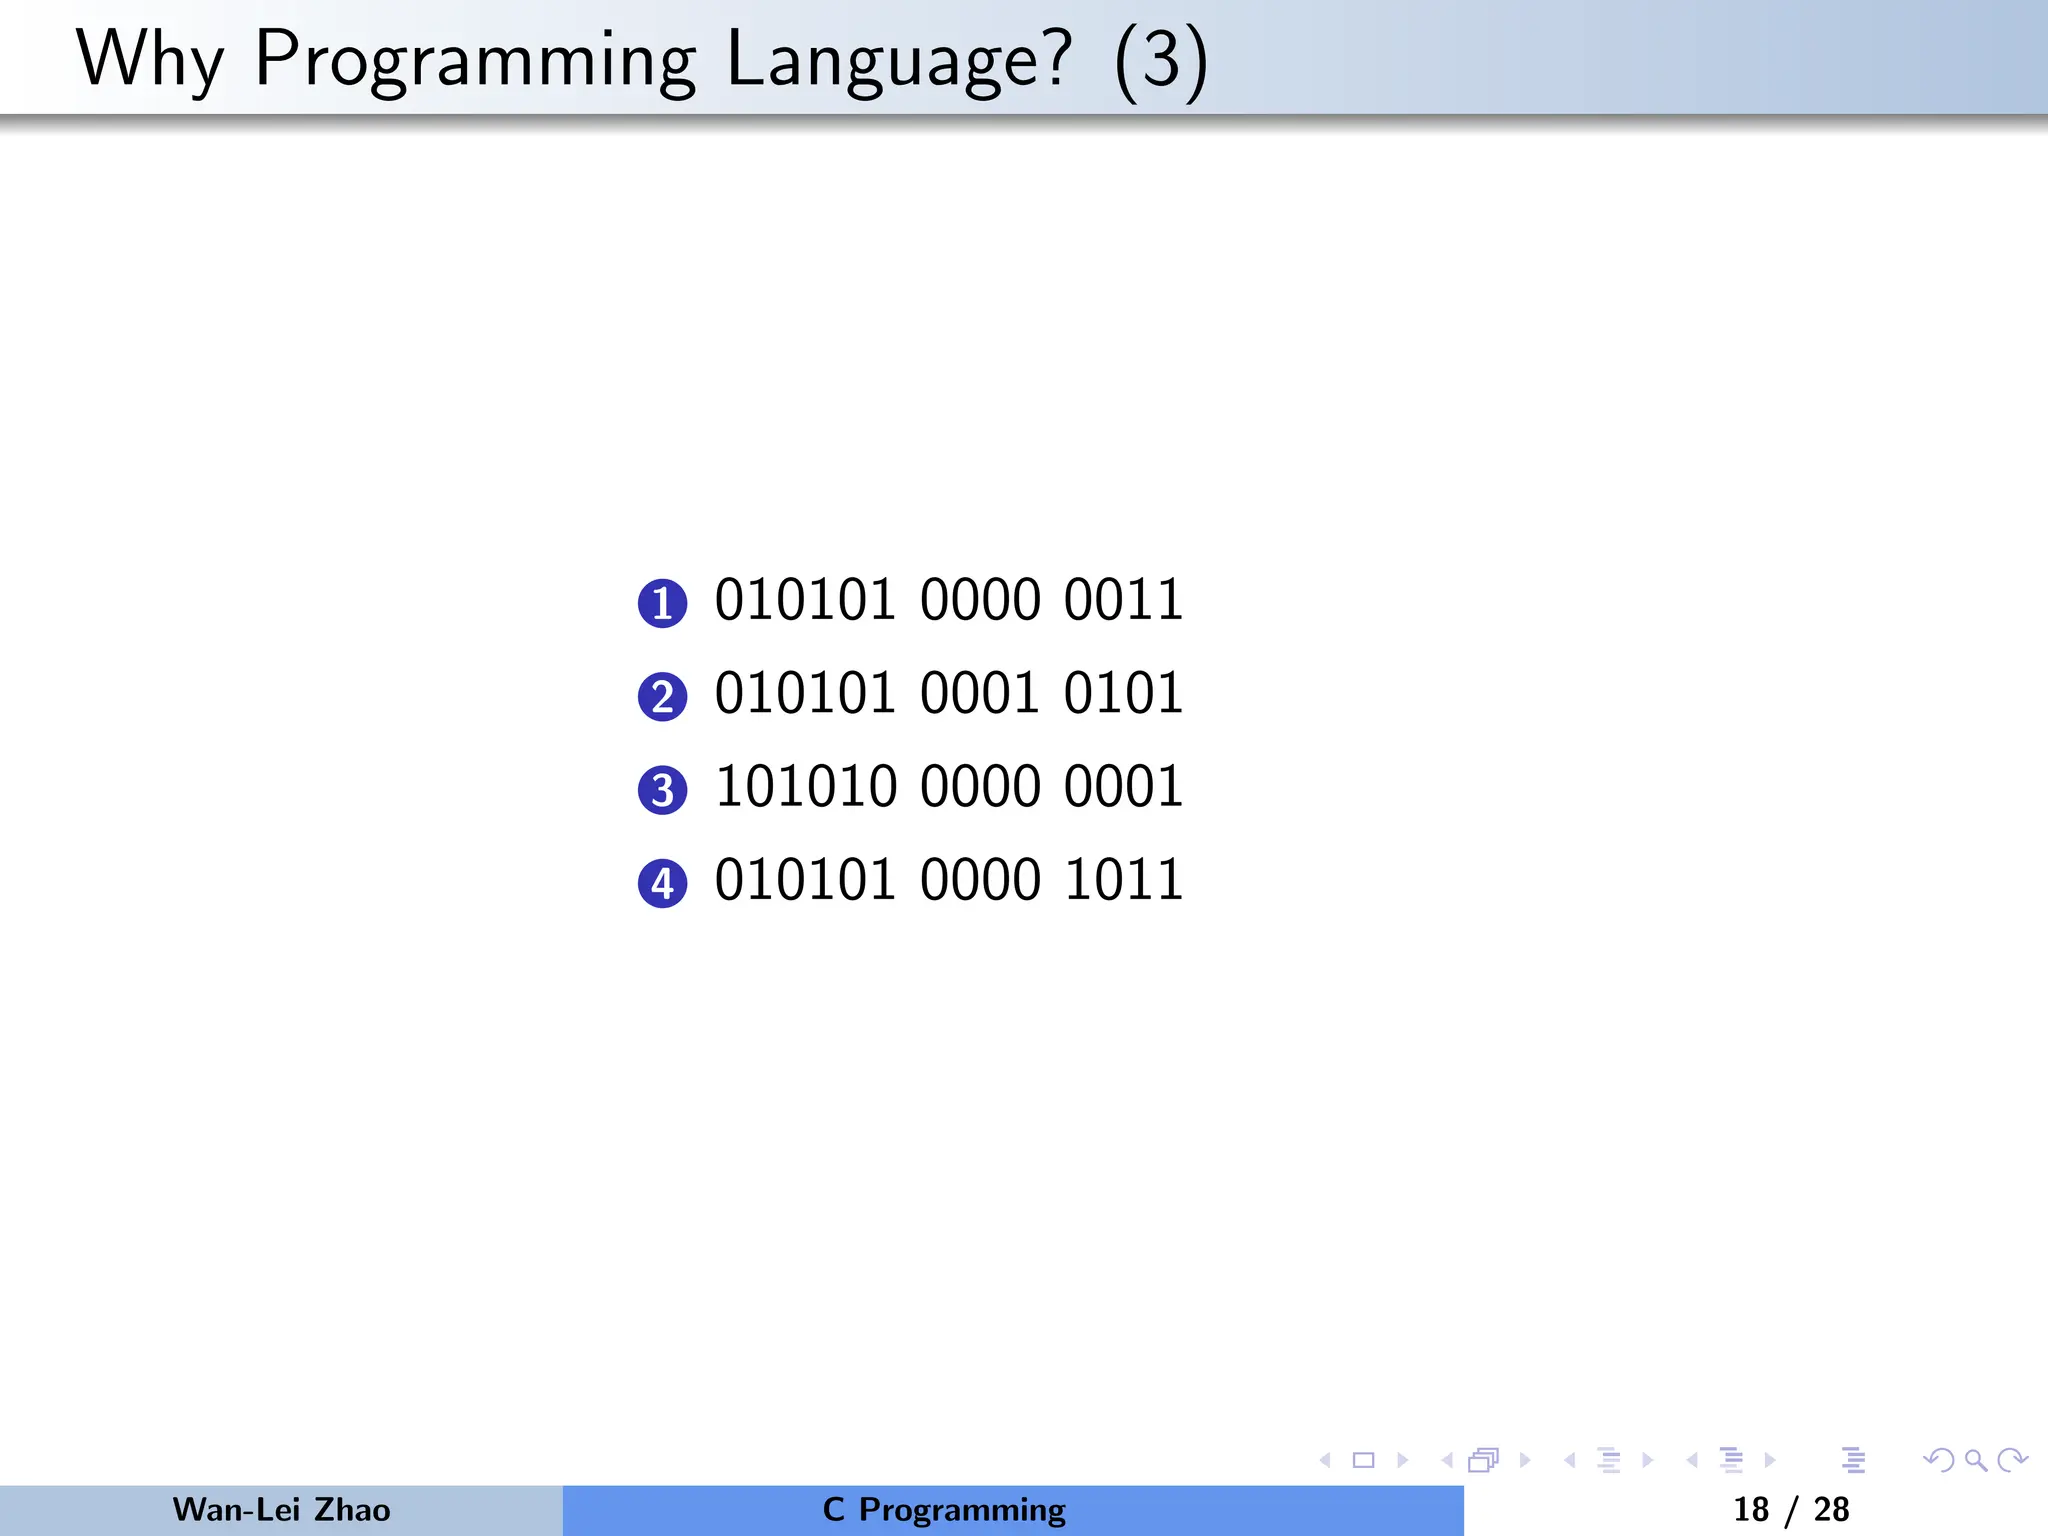Click the previous section arrow
Viewport: 2048px width, 1536px height.
tap(1692, 1461)
